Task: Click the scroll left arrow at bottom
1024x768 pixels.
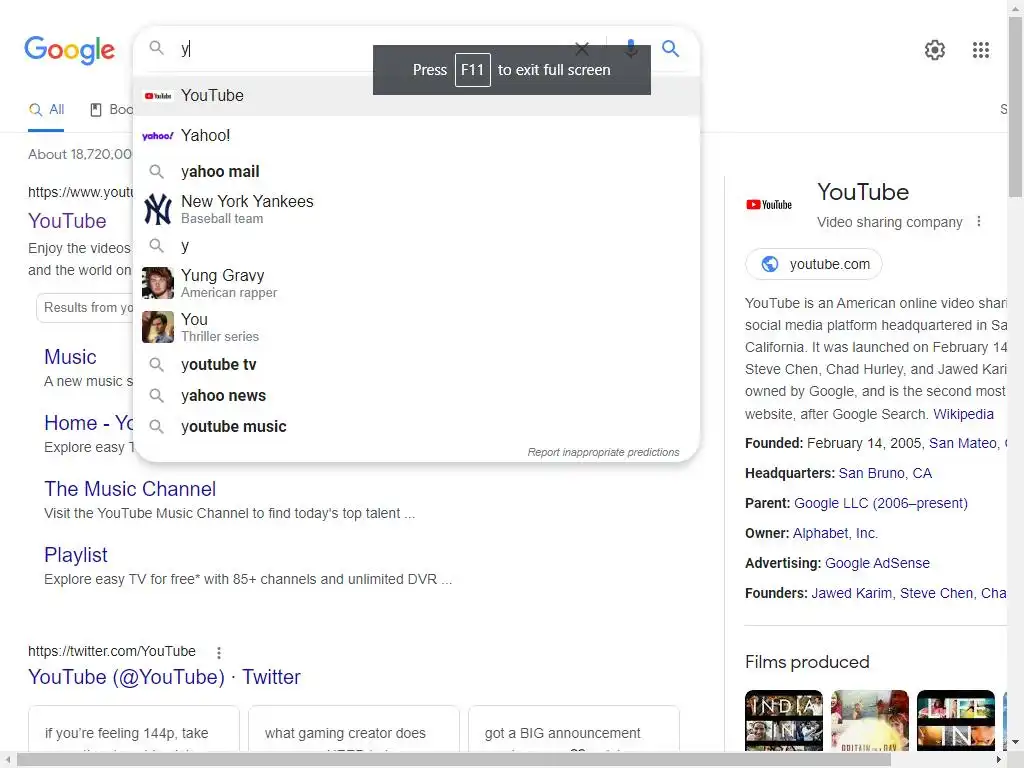Action: (7, 760)
